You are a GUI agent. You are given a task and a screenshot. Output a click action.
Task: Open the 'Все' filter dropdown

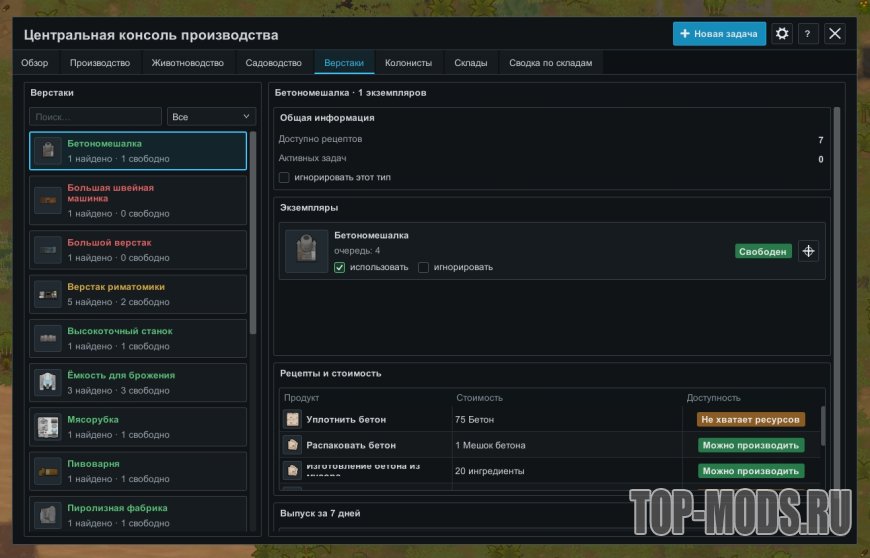[x=211, y=117]
